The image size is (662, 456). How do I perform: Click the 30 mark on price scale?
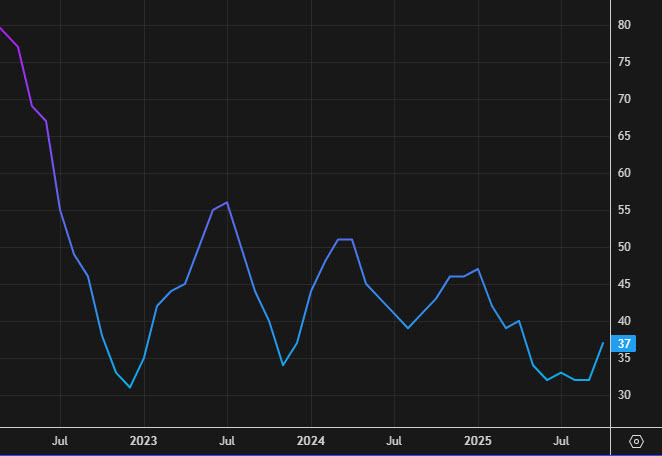624,395
